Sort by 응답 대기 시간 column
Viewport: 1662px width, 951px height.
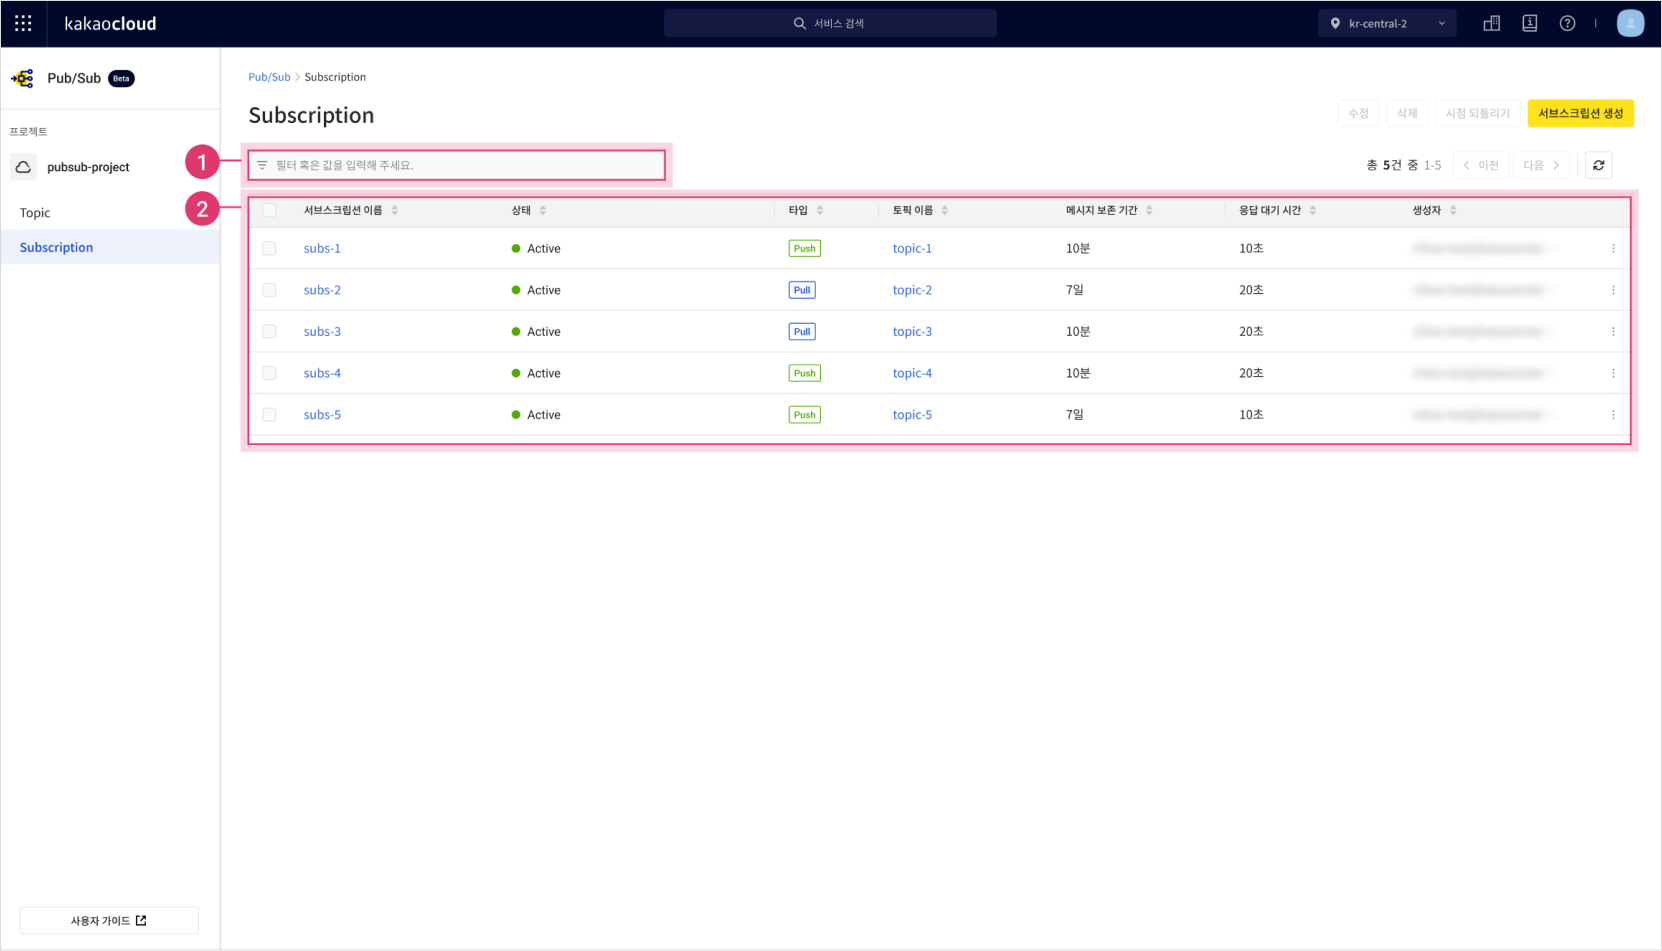1313,210
